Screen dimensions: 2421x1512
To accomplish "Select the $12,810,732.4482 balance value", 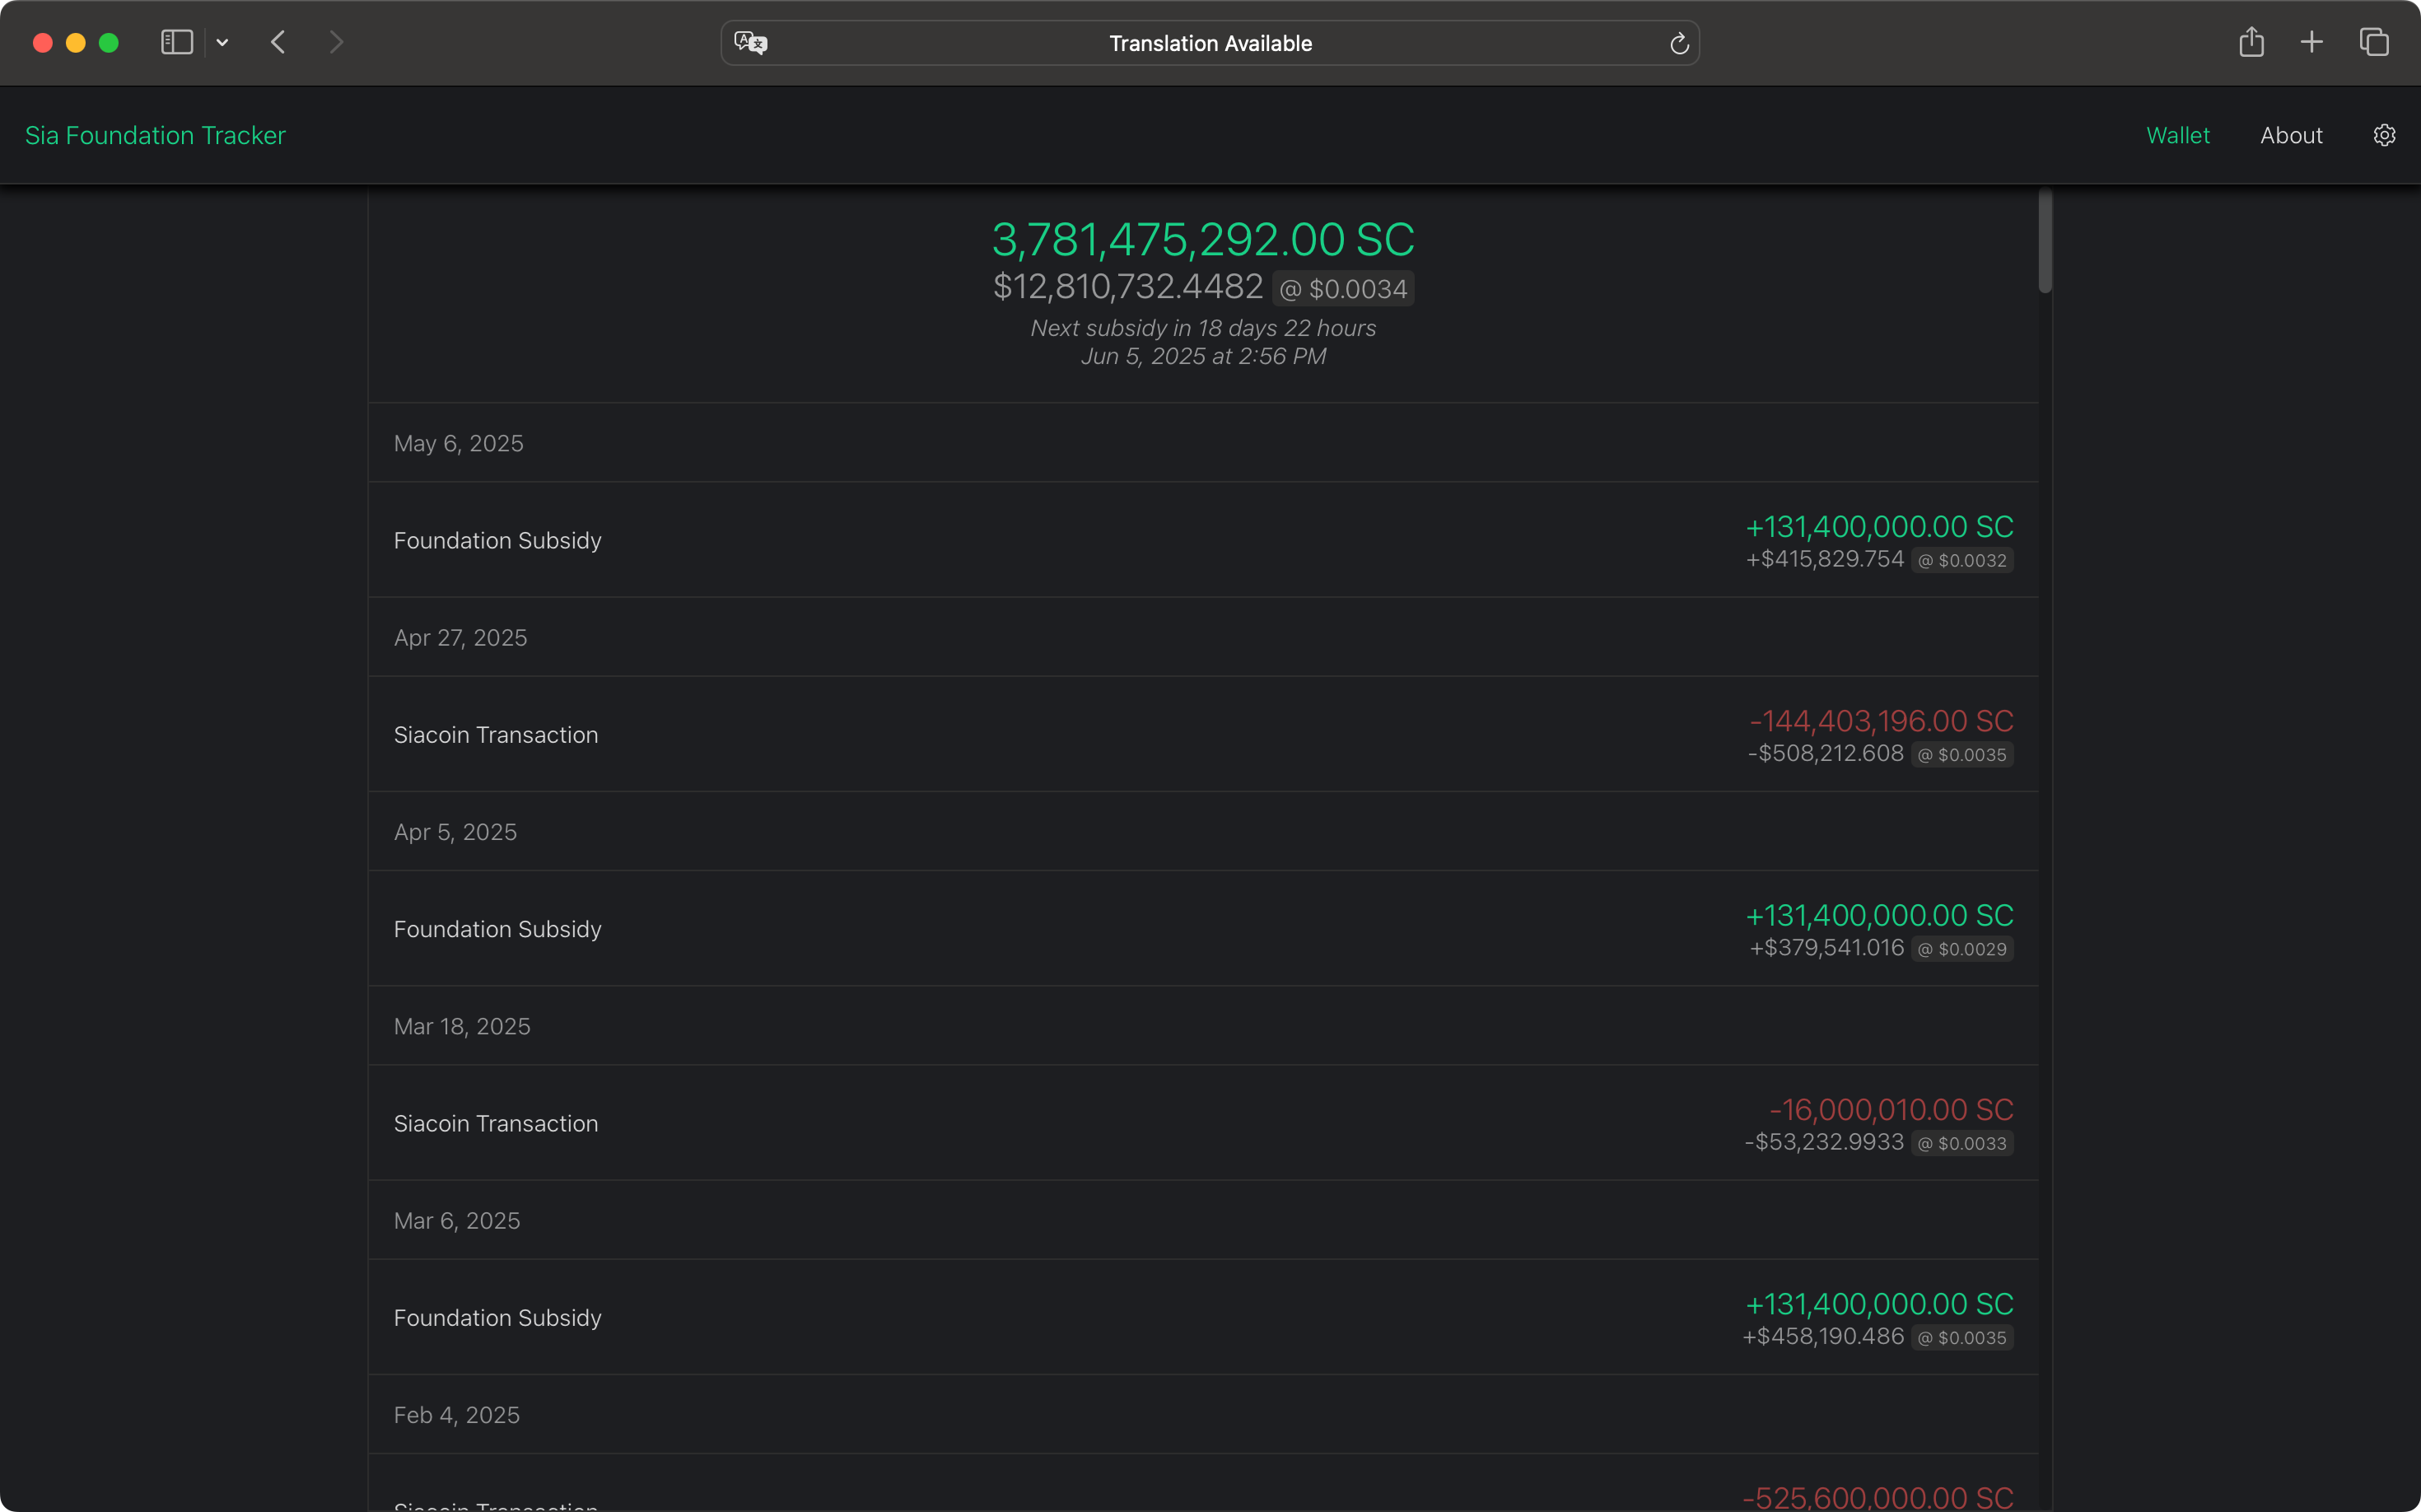I will click(1128, 287).
